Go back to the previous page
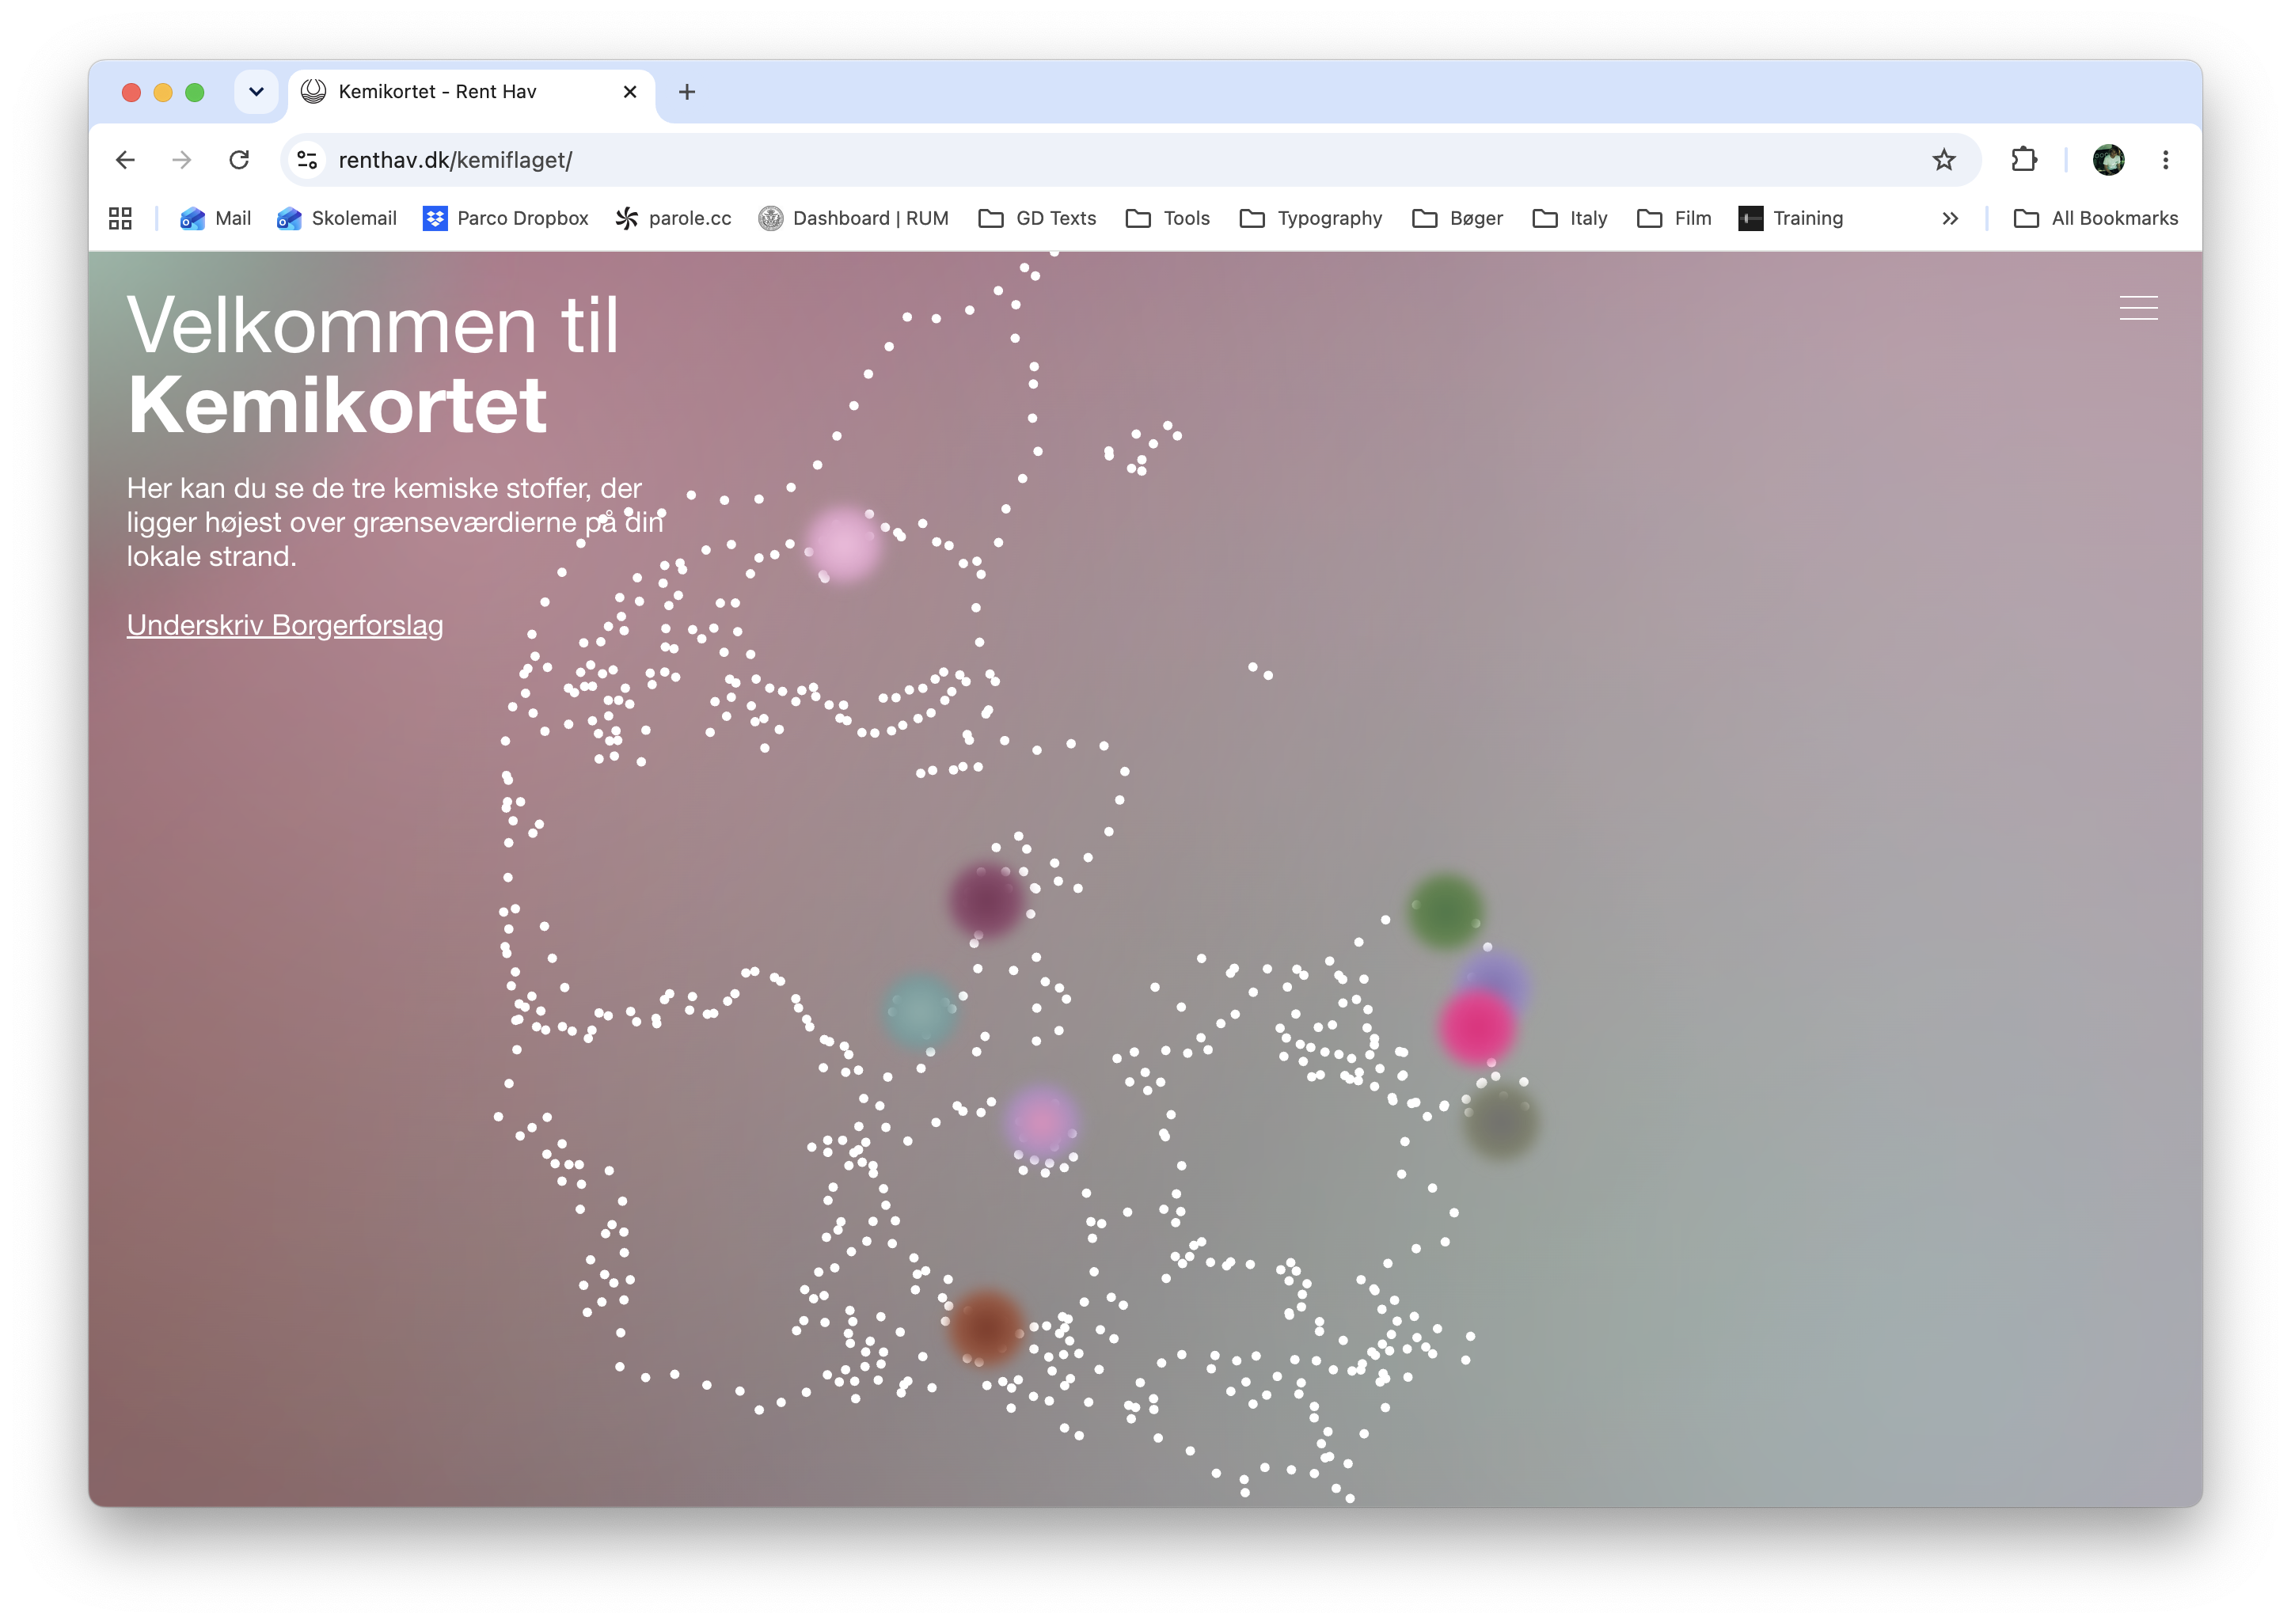Image resolution: width=2291 pixels, height=1624 pixels. 125,160
